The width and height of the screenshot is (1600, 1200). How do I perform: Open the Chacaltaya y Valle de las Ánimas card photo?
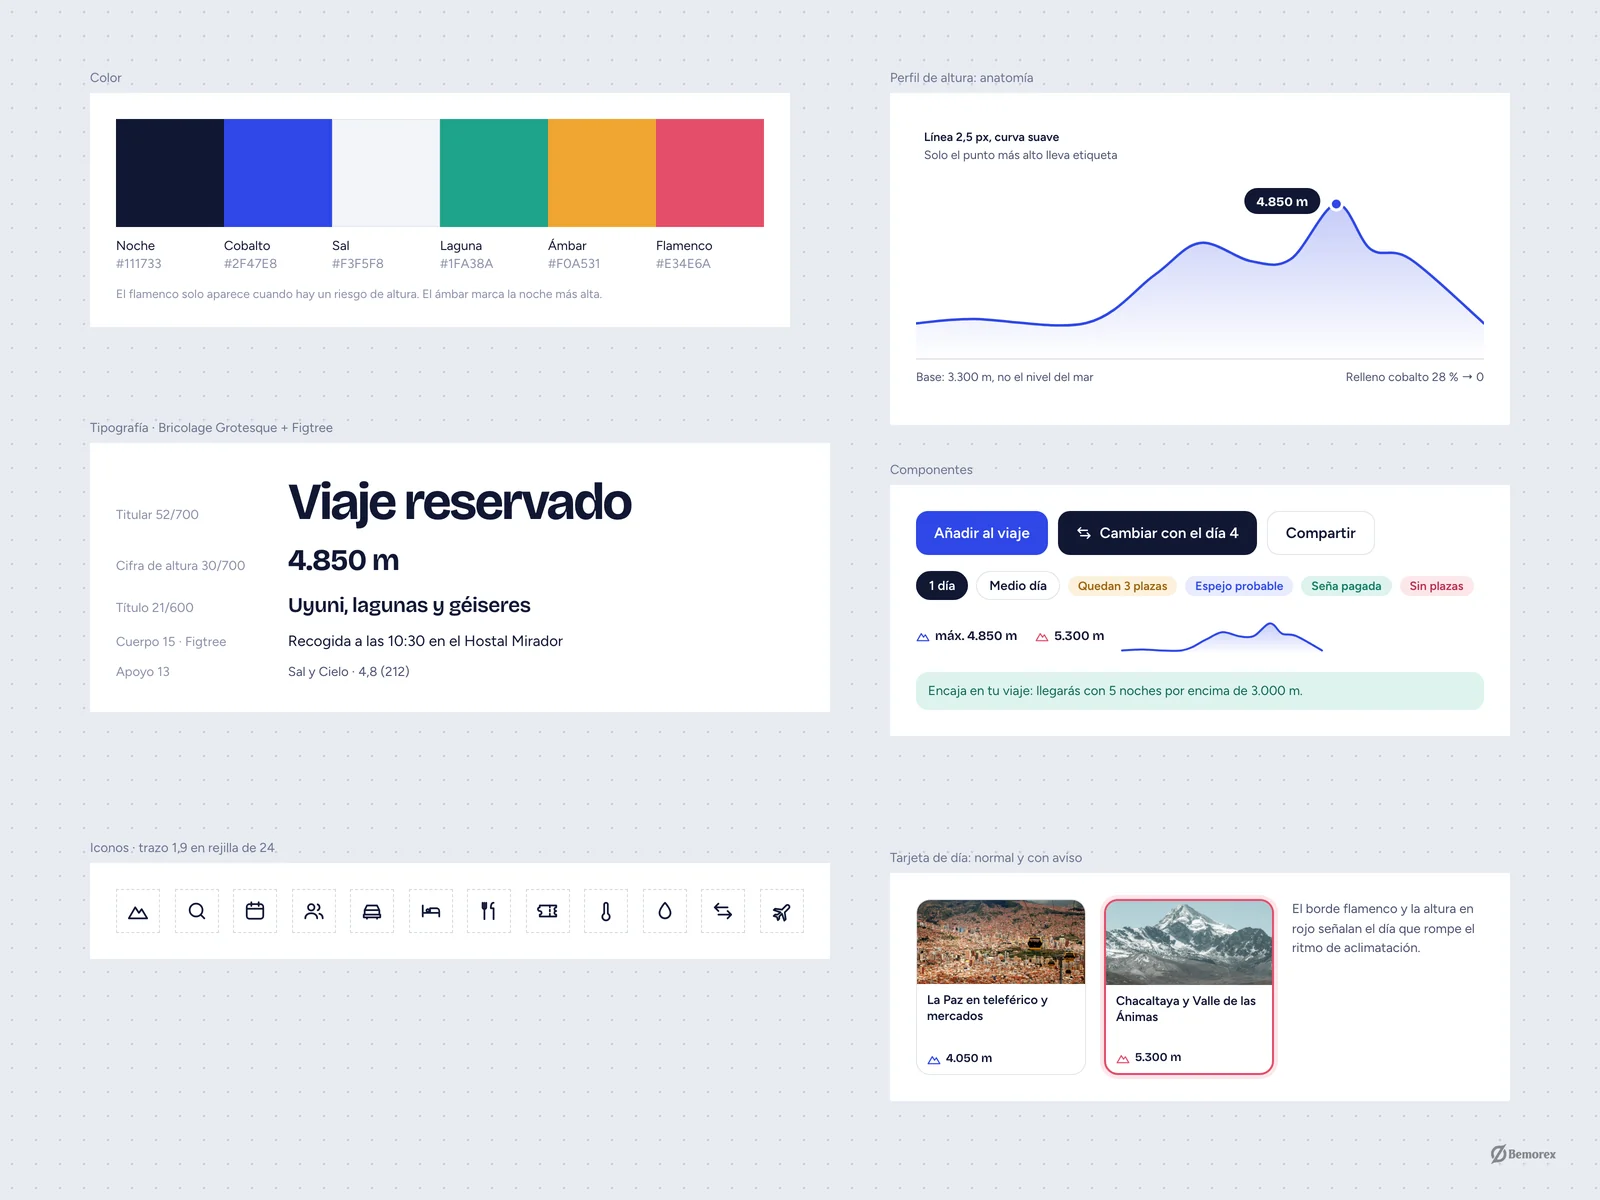(x=1189, y=943)
